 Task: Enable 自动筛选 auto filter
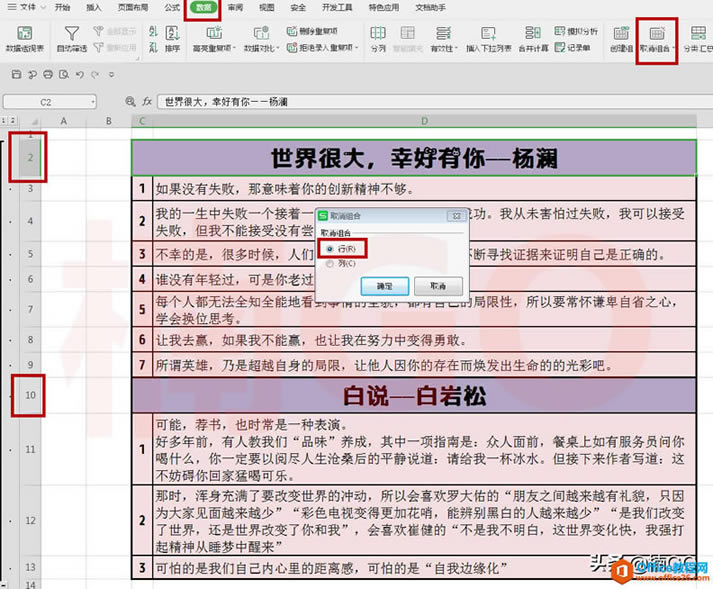click(71, 39)
